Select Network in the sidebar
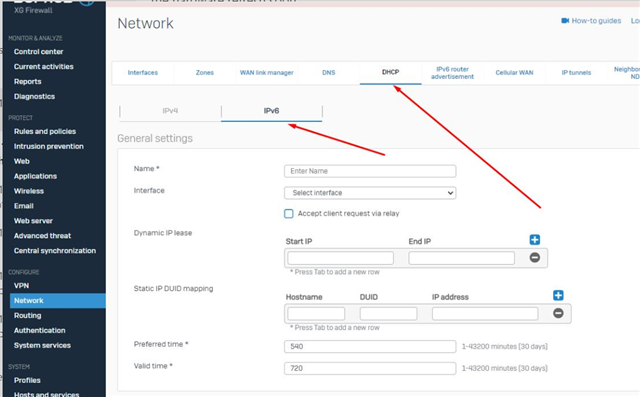Viewport: 640px width, 397px height. (58, 301)
